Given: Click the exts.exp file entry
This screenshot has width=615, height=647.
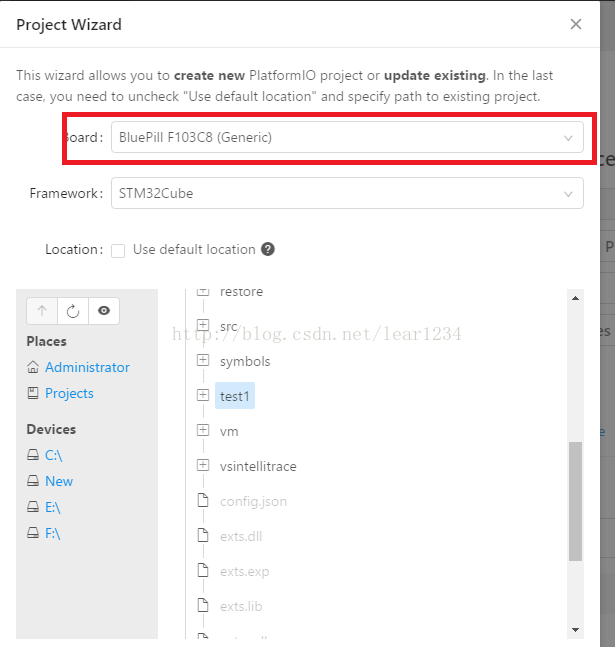Looking at the screenshot, I should tap(245, 572).
